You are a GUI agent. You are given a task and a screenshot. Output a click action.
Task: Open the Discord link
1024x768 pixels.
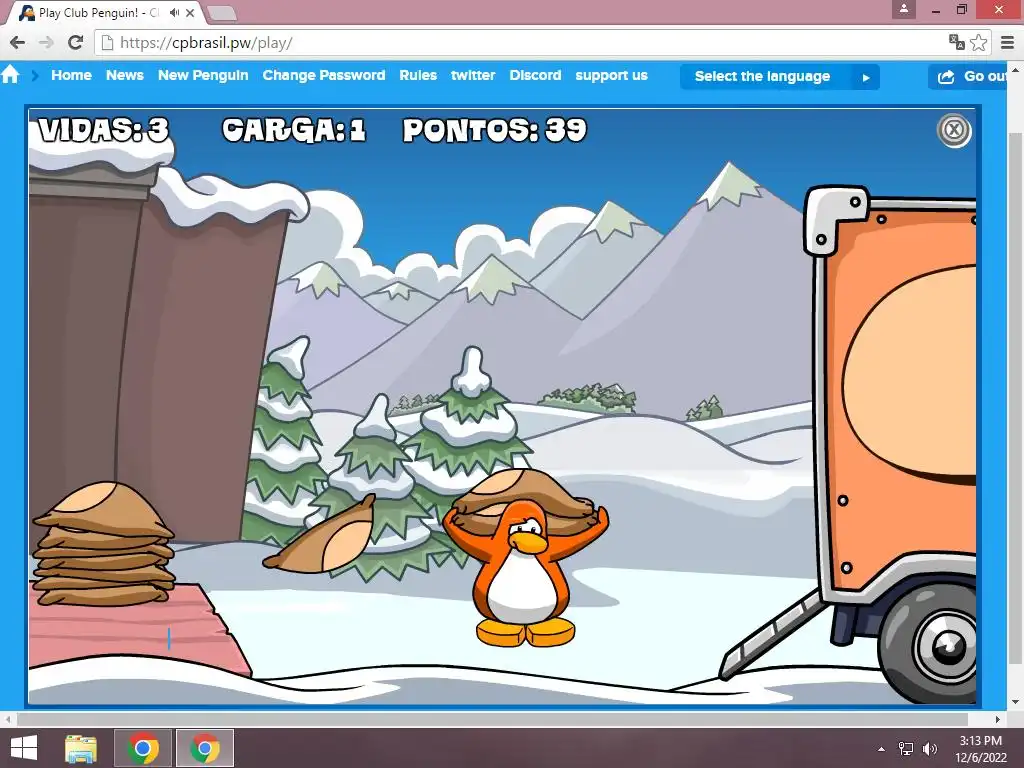point(535,75)
